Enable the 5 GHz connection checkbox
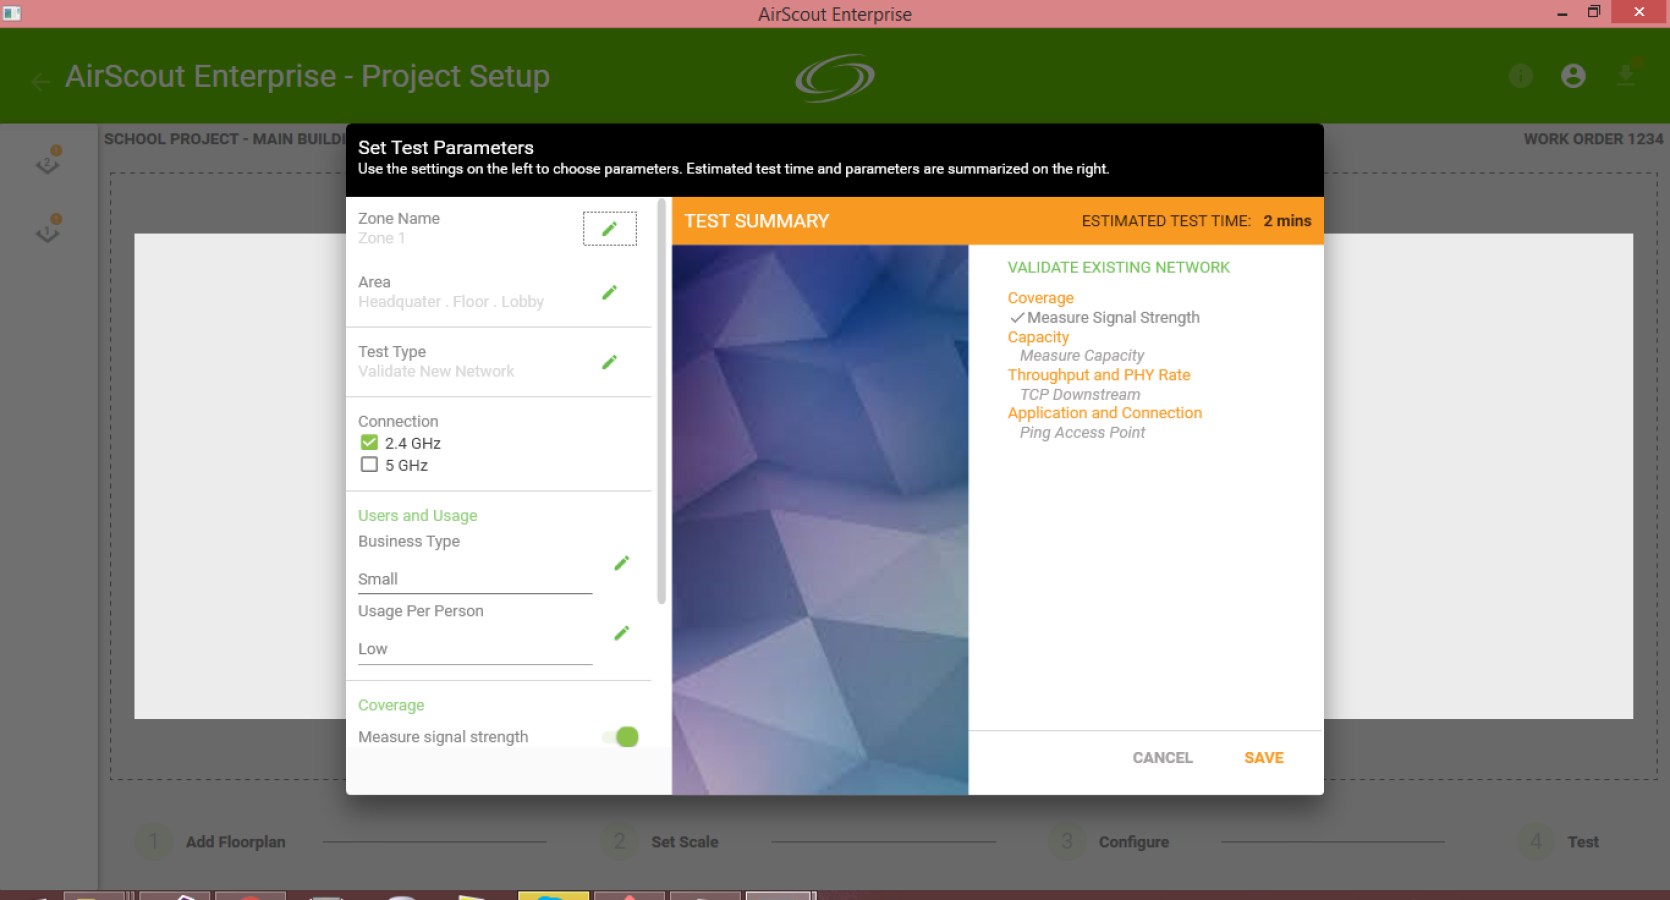Viewport: 1670px width, 900px height. pos(369,464)
